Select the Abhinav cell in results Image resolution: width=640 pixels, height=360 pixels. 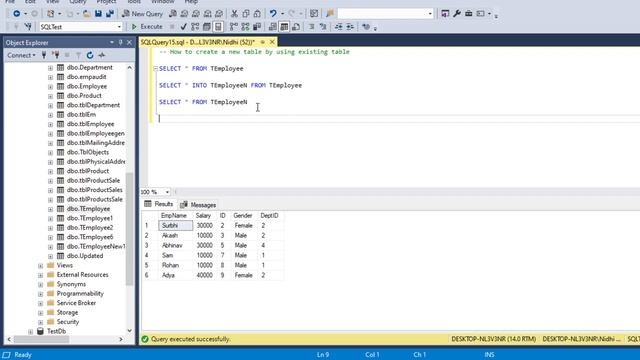(x=176, y=246)
